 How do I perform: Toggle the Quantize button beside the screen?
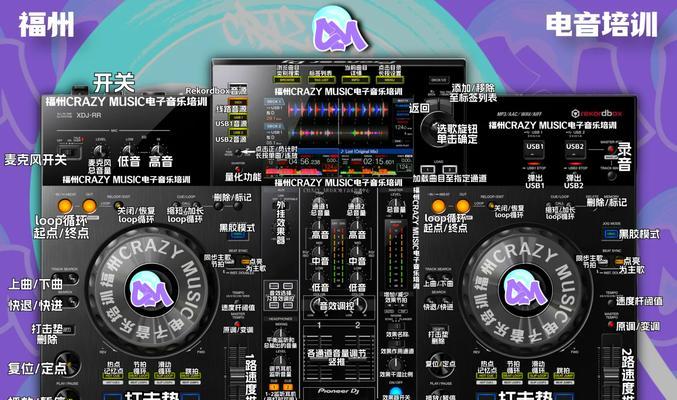coord(237,169)
